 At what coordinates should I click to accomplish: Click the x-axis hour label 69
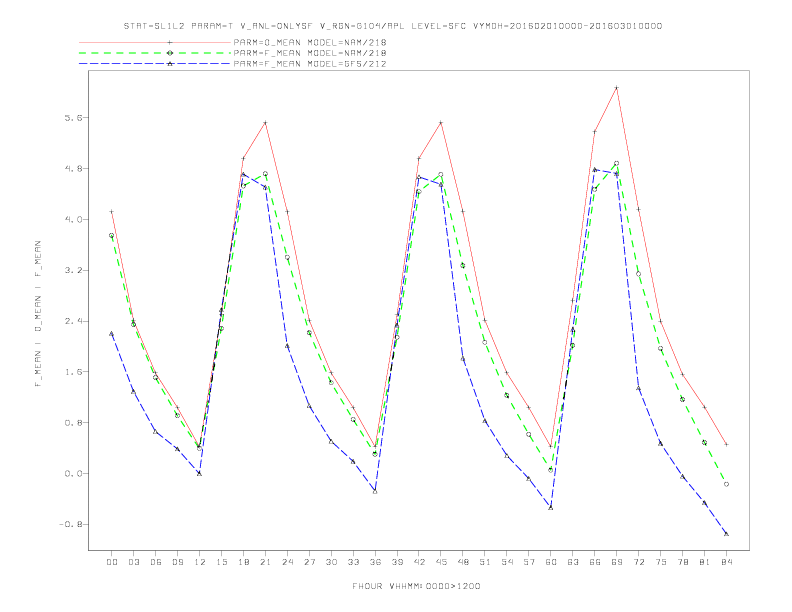coord(617,562)
